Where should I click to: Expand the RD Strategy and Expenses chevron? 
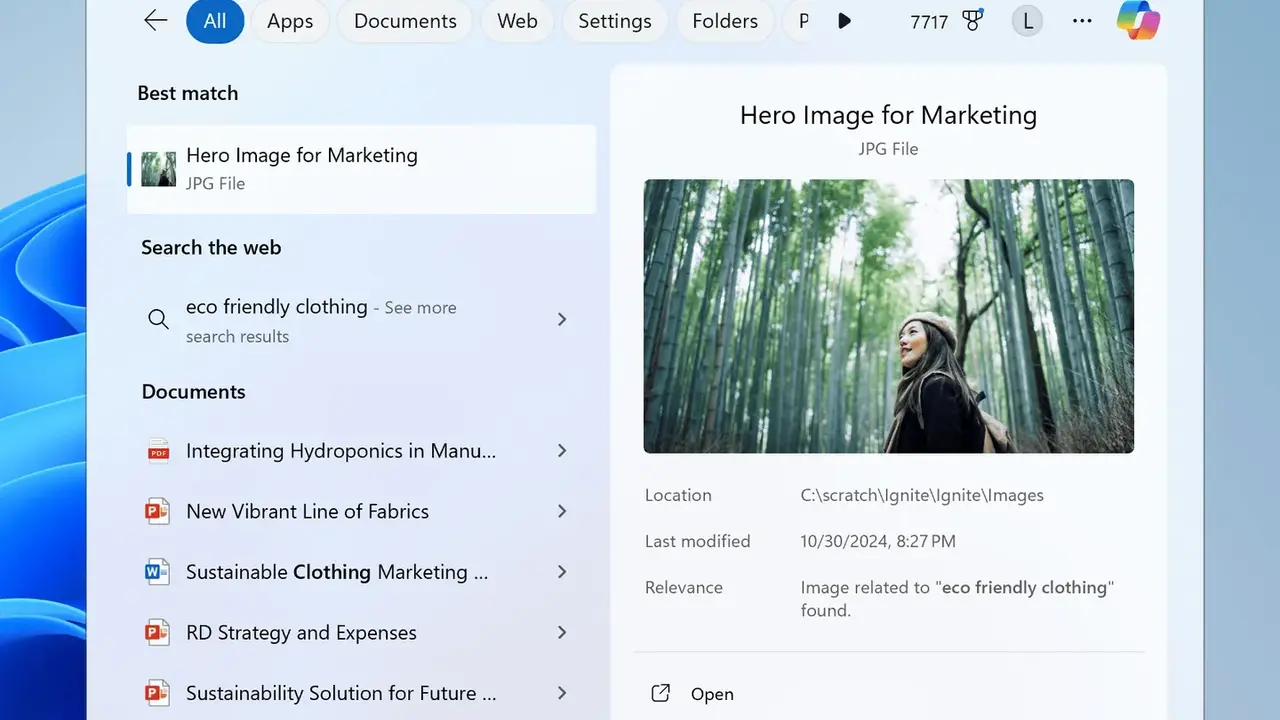tap(562, 633)
